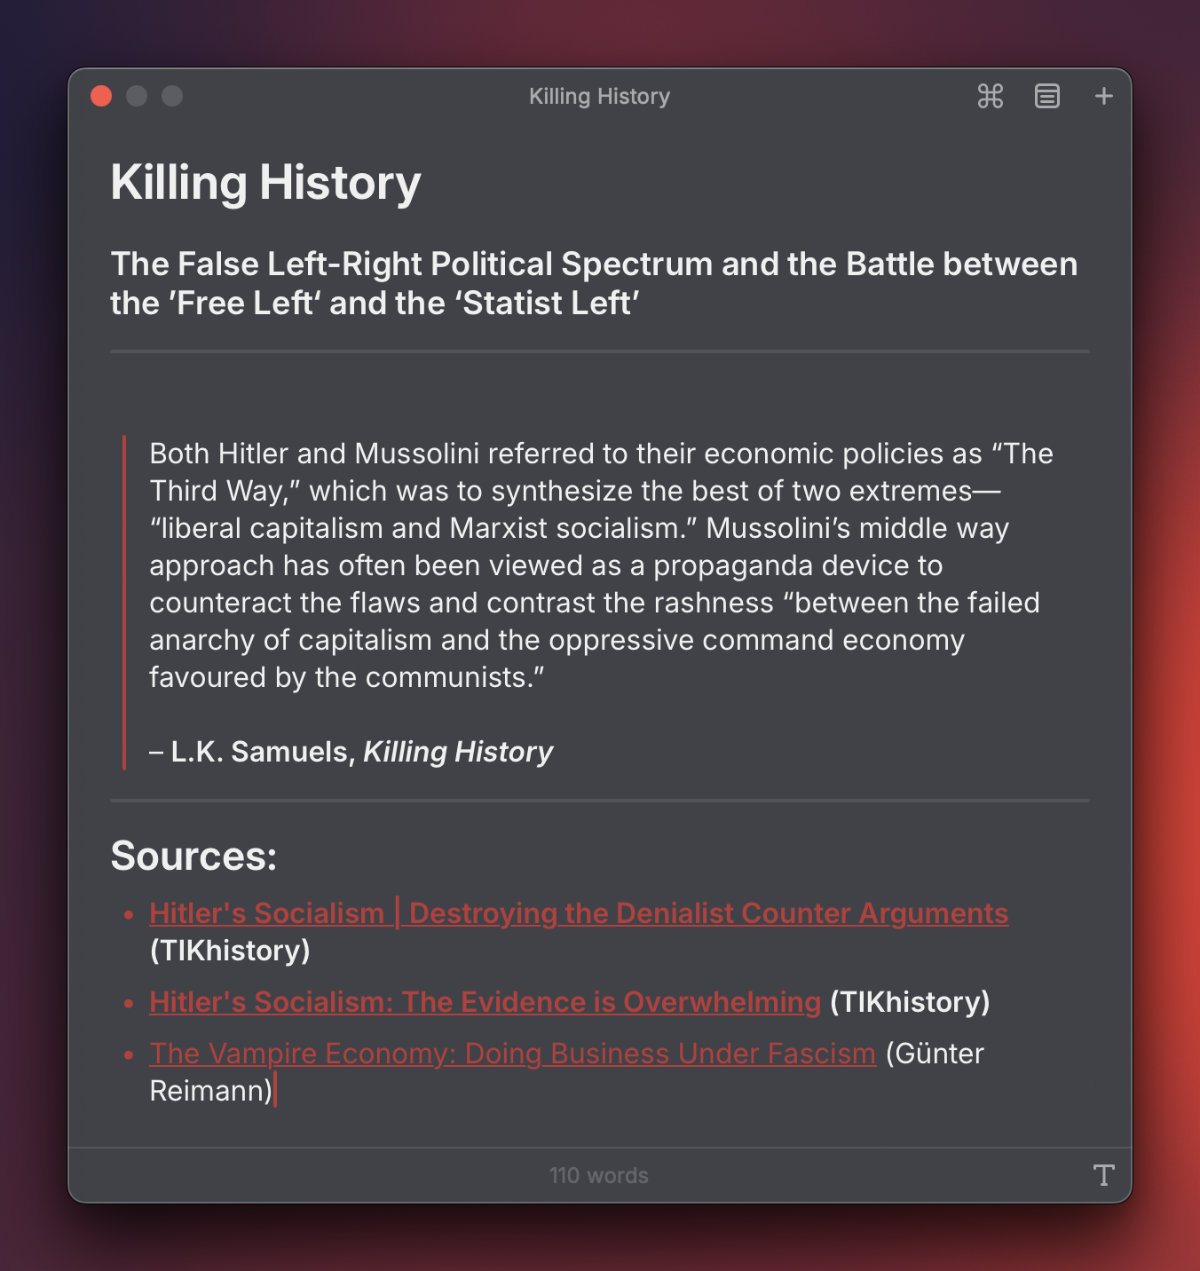The image size is (1200, 1271).
Task: Create a new note with plus icon
Action: click(1103, 96)
